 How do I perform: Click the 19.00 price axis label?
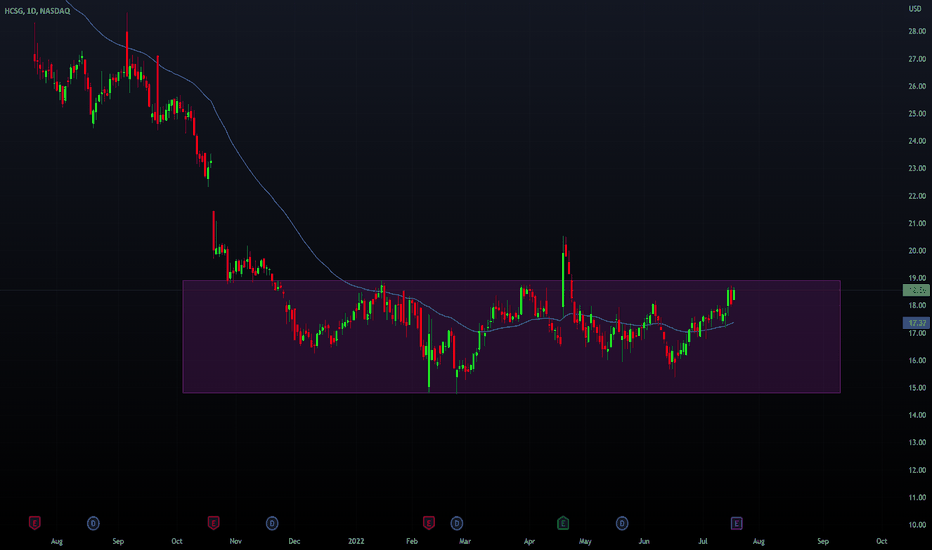point(917,278)
